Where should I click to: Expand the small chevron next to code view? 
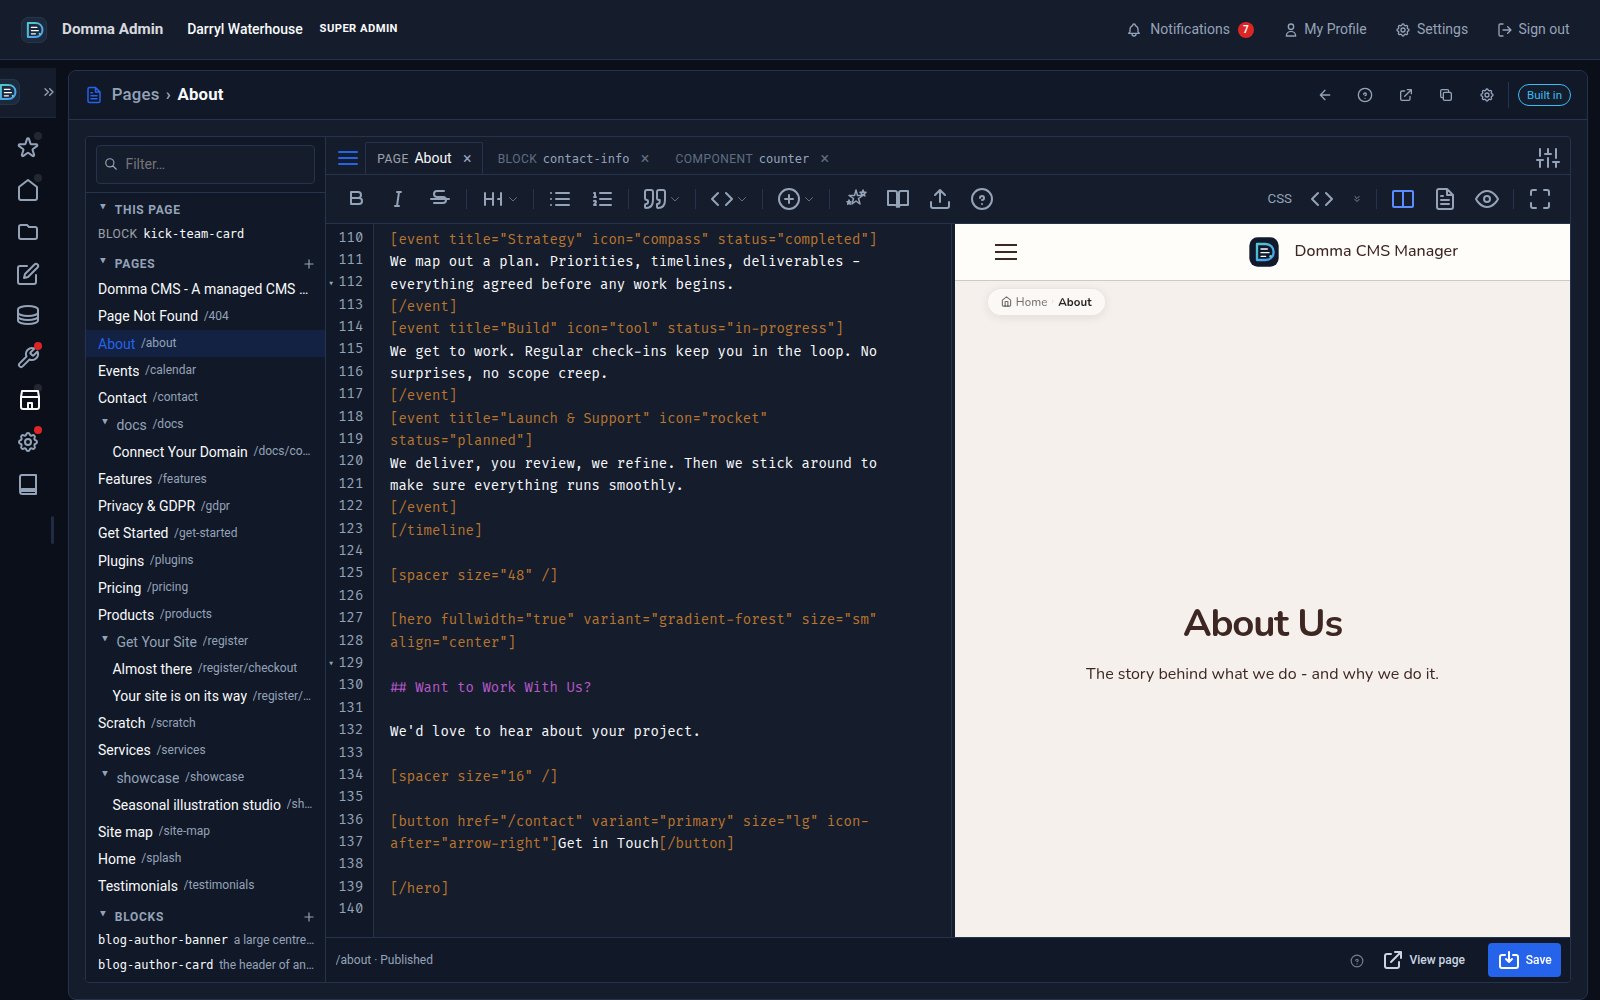pos(1357,199)
